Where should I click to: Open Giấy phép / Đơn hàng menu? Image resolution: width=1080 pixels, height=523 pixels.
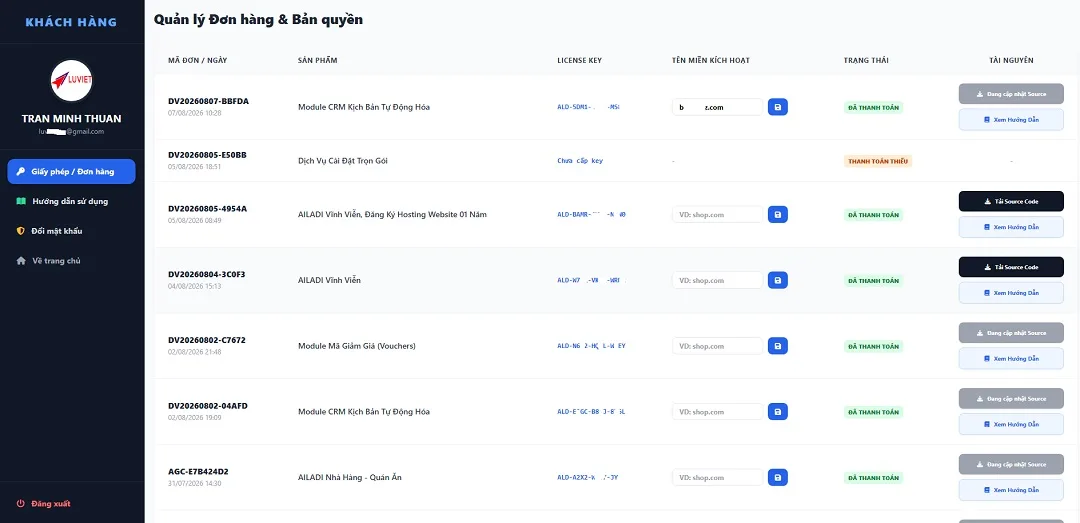pyautogui.click(x=72, y=172)
